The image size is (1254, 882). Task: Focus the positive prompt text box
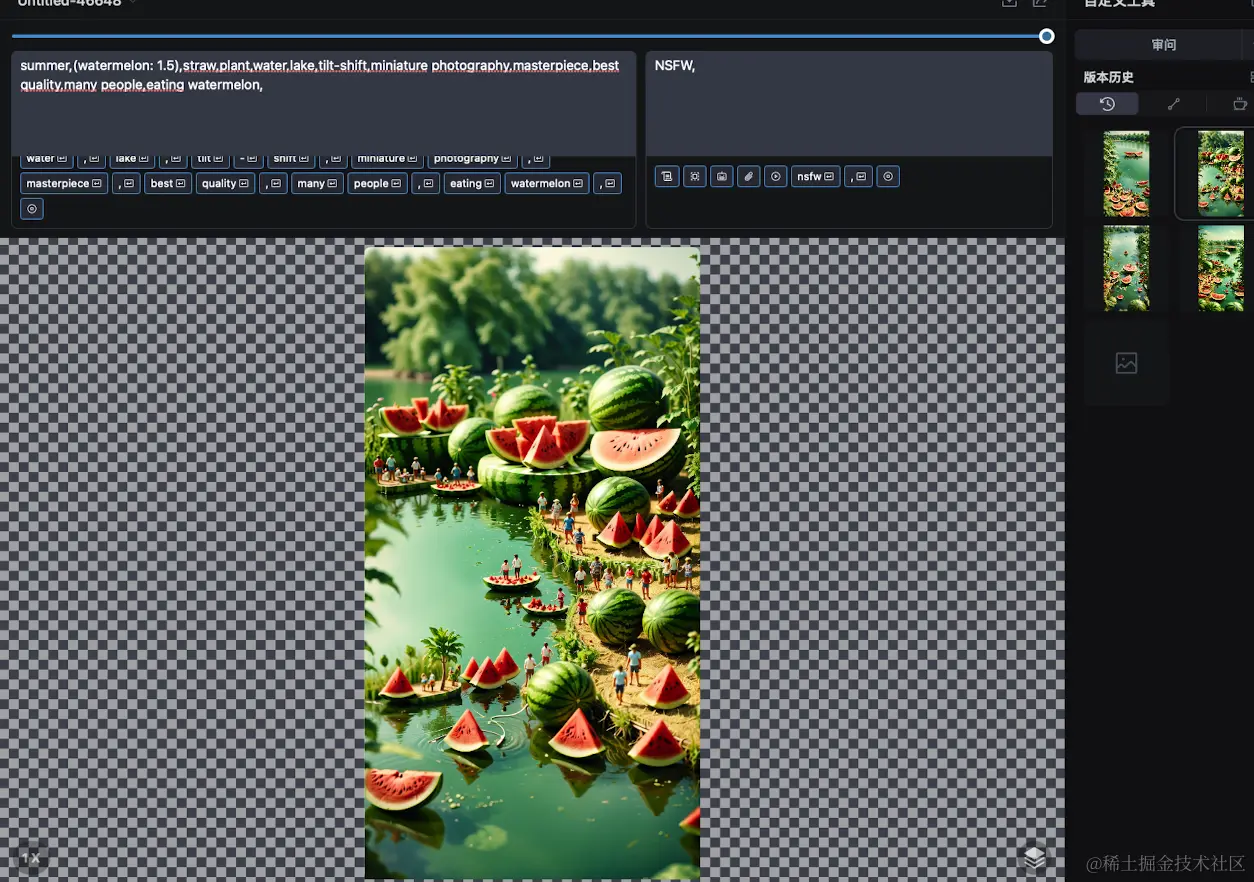tap(324, 104)
